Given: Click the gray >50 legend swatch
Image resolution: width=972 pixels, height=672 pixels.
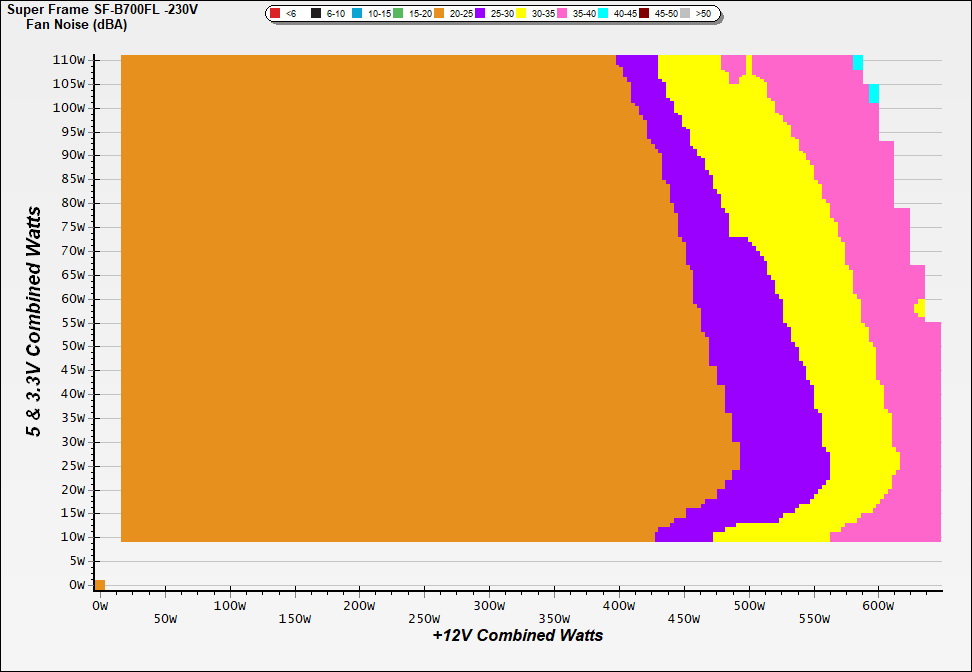Looking at the screenshot, I should [686, 14].
